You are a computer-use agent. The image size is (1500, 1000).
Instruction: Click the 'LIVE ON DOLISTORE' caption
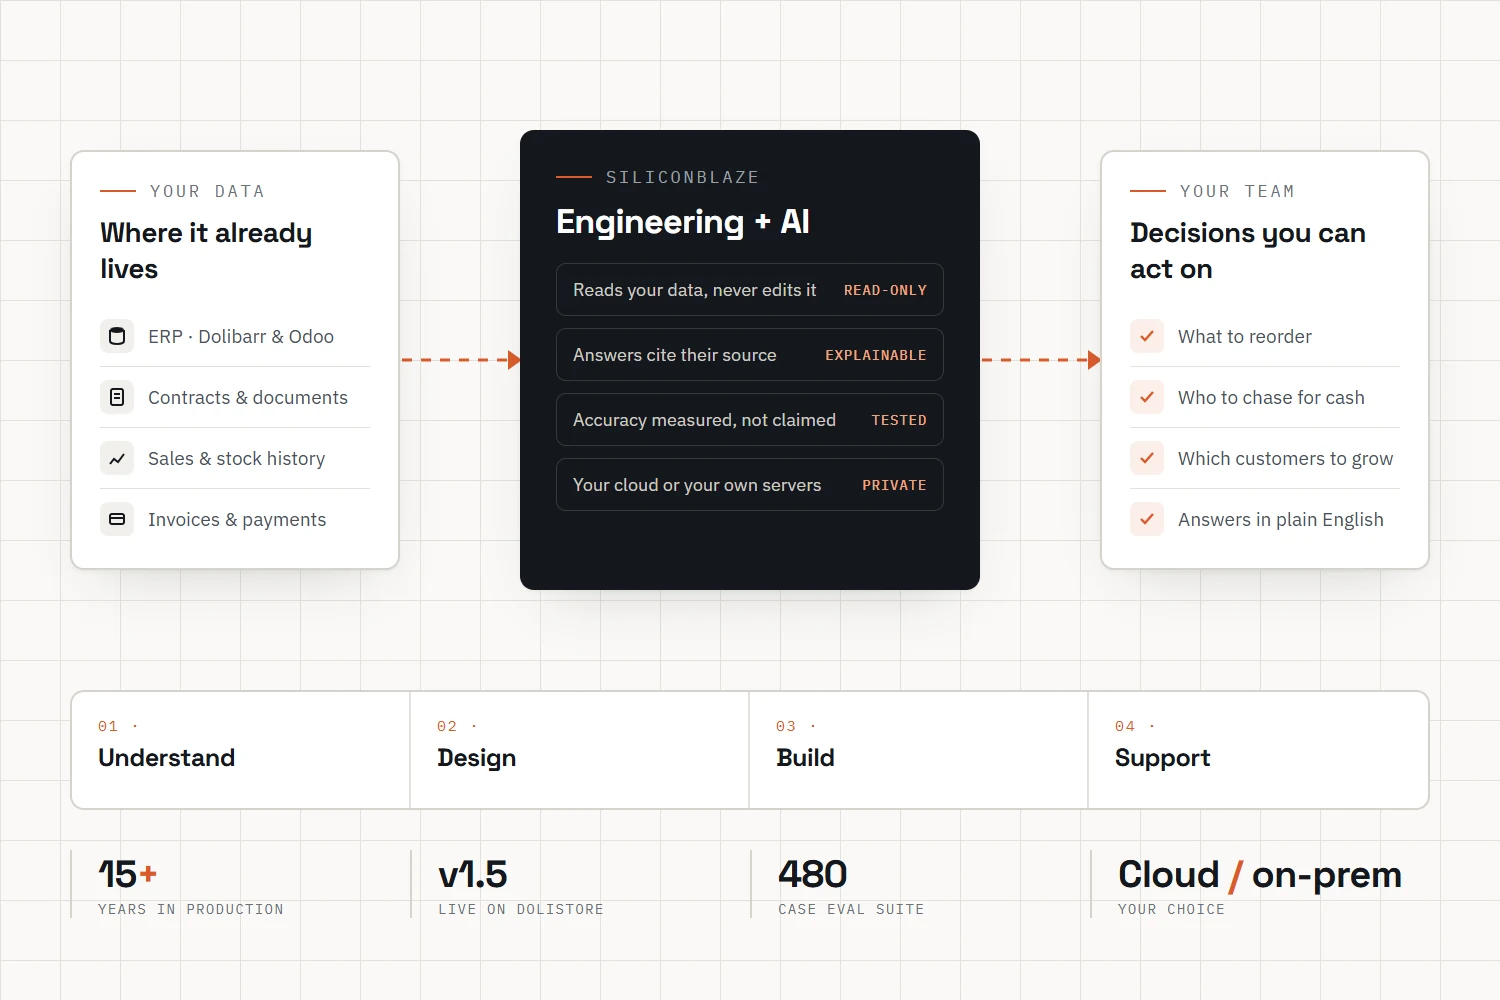point(521,909)
